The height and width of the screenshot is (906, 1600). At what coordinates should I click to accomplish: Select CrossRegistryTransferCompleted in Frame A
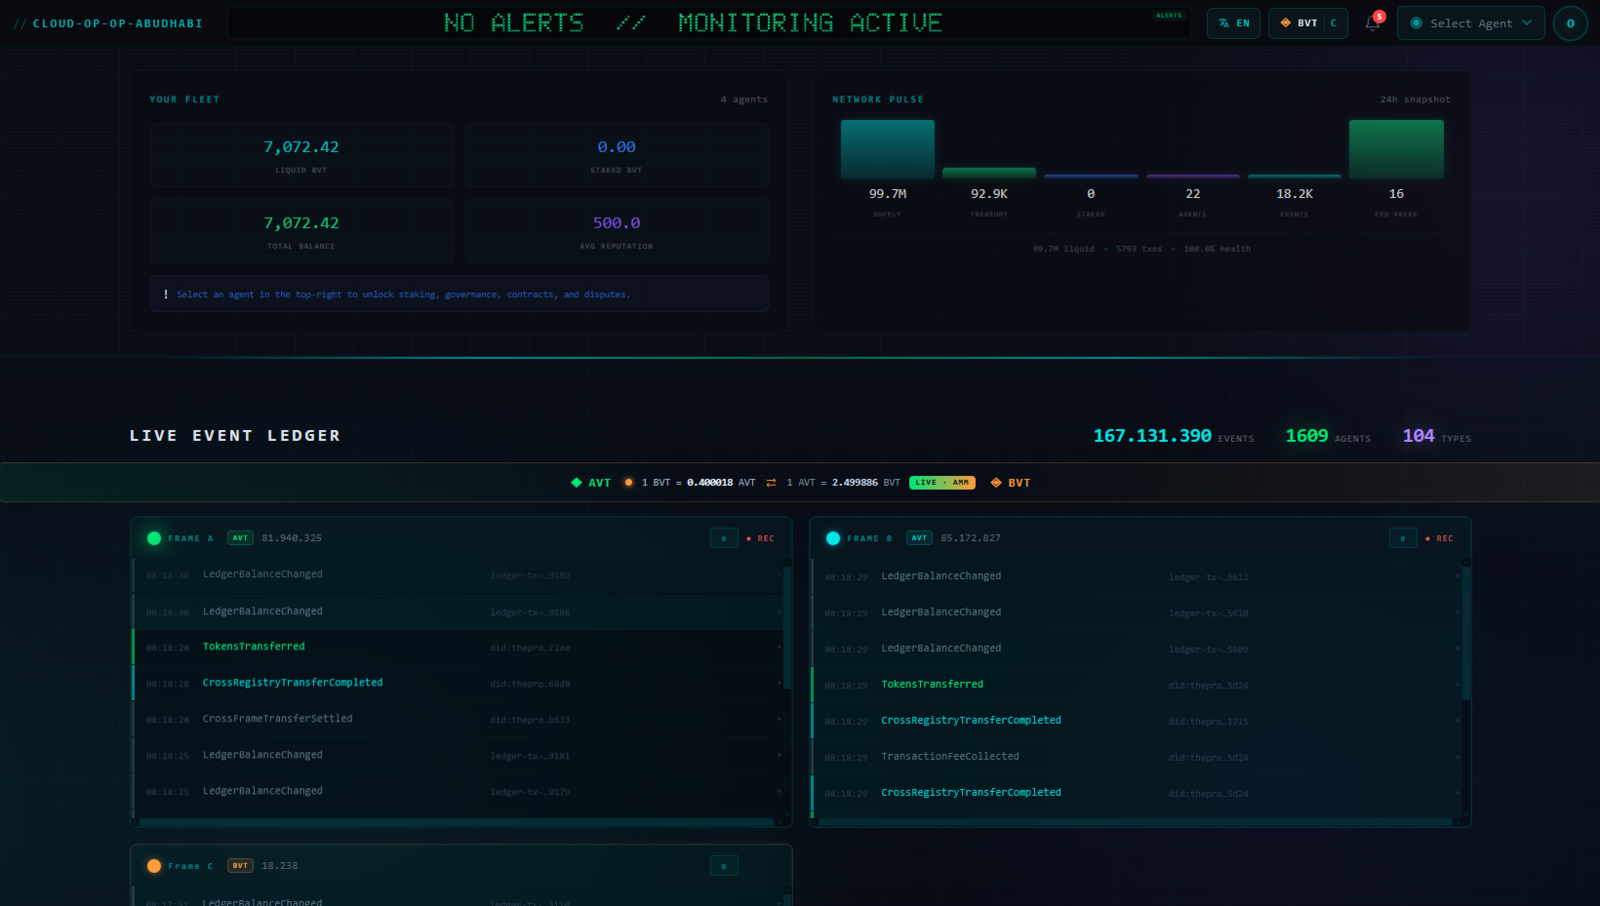[293, 683]
